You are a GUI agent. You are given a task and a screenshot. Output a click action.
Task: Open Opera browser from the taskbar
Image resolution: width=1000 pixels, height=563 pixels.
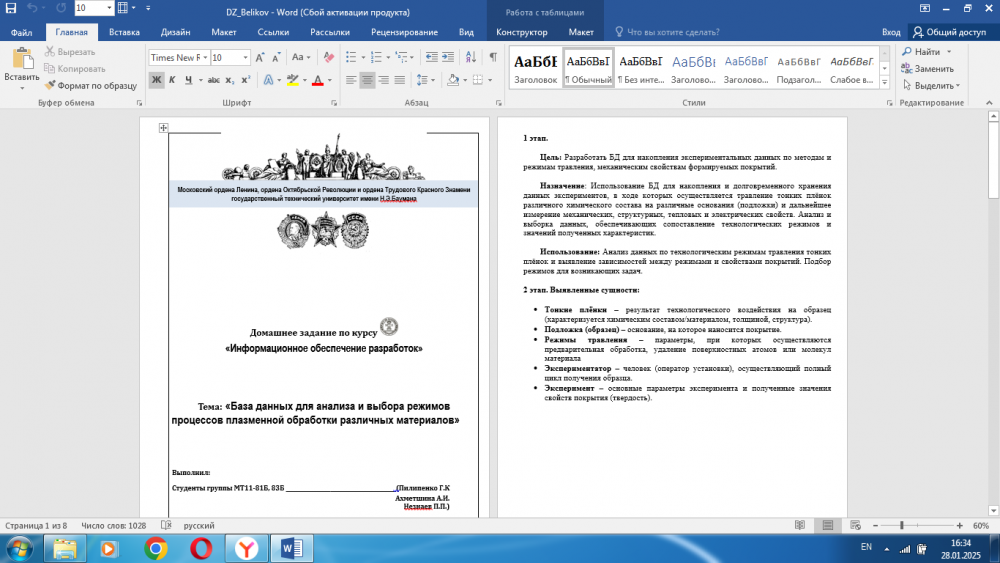click(200, 548)
